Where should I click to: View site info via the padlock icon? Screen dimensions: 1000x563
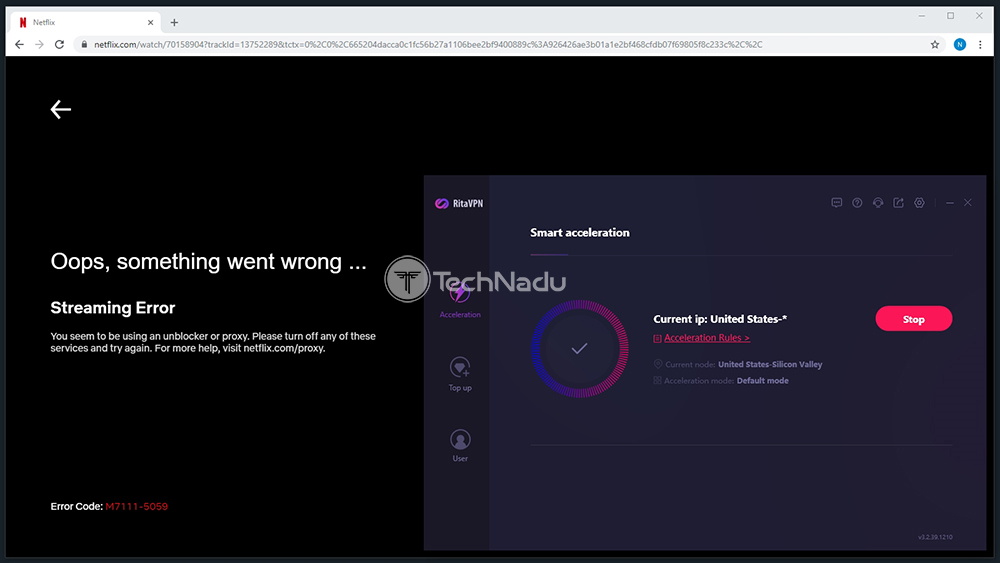(84, 45)
